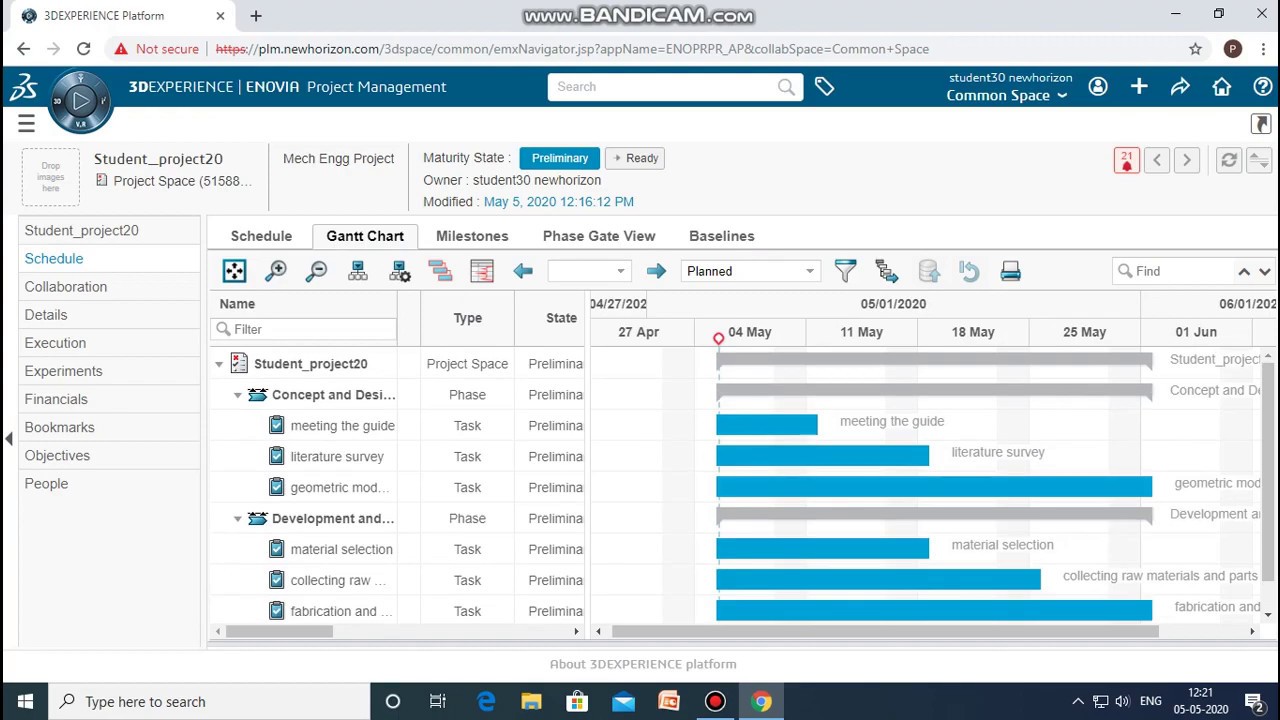Open About 3DEXPERIENCE platform link
1280x720 pixels.
click(x=643, y=664)
